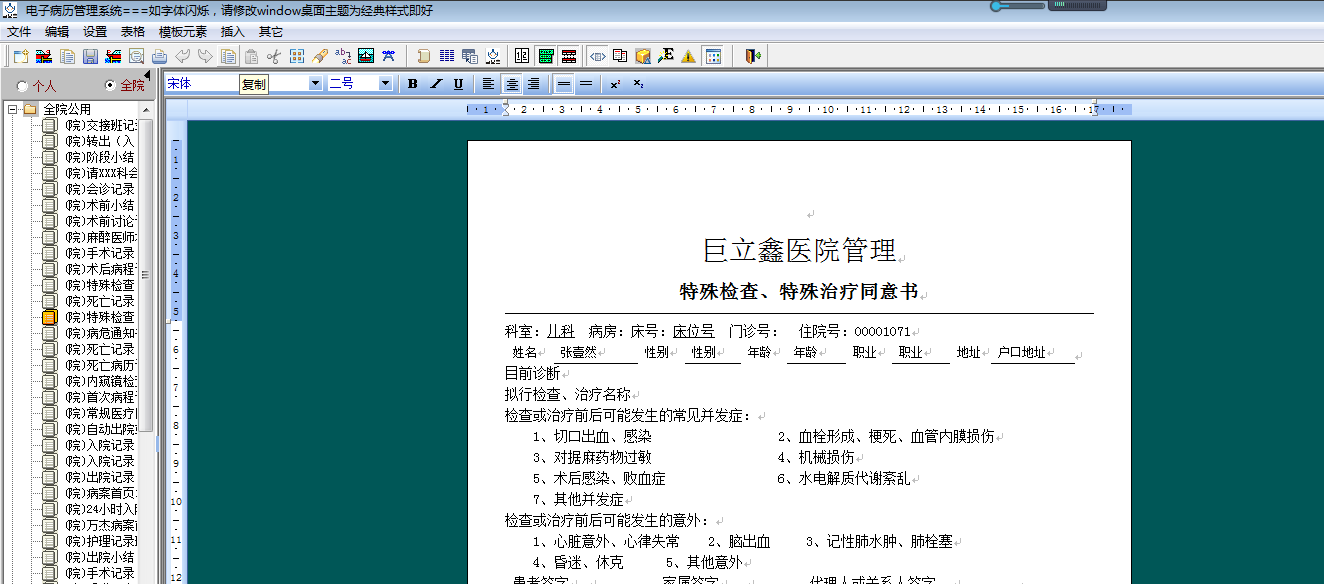The height and width of the screenshot is (584, 1324).
Task: Toggle Bold formatting
Action: pos(412,84)
